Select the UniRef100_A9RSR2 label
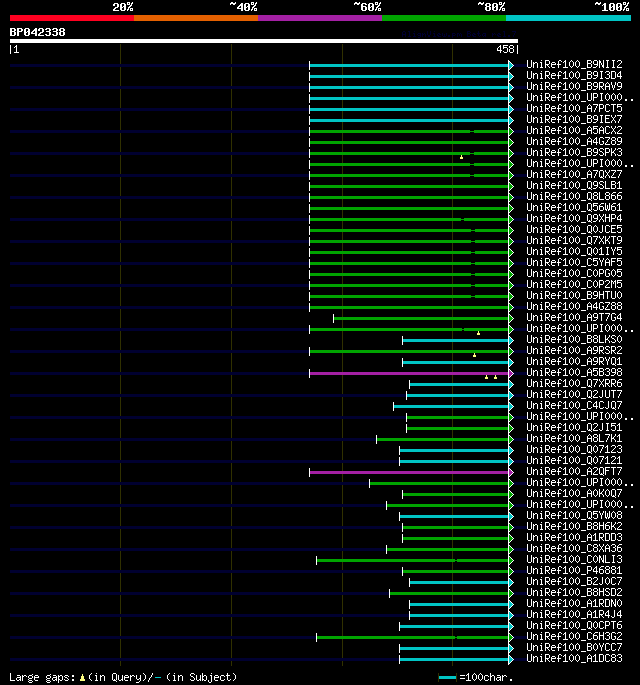The width and height of the screenshot is (640, 685). coord(574,351)
